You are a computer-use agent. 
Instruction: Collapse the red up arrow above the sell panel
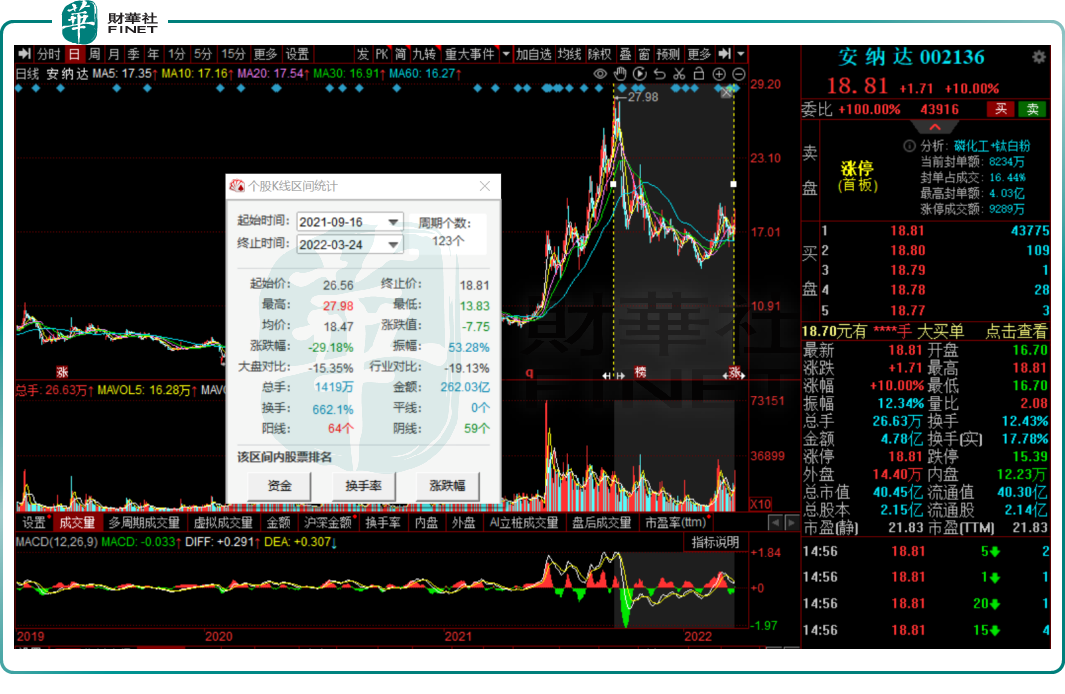(935, 127)
